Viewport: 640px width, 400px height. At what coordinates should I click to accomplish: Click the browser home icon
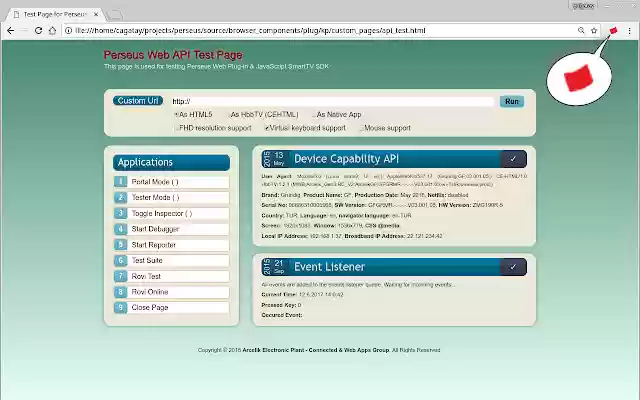pyautogui.click(x=53, y=31)
